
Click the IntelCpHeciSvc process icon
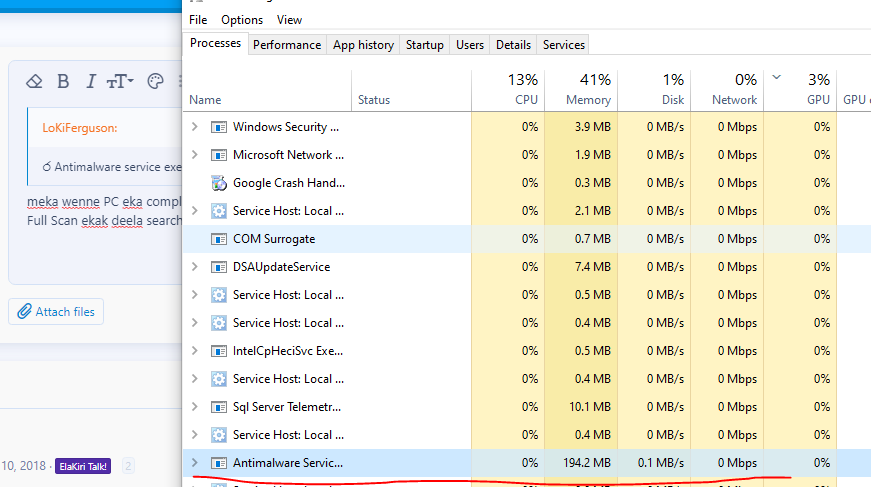pos(219,351)
